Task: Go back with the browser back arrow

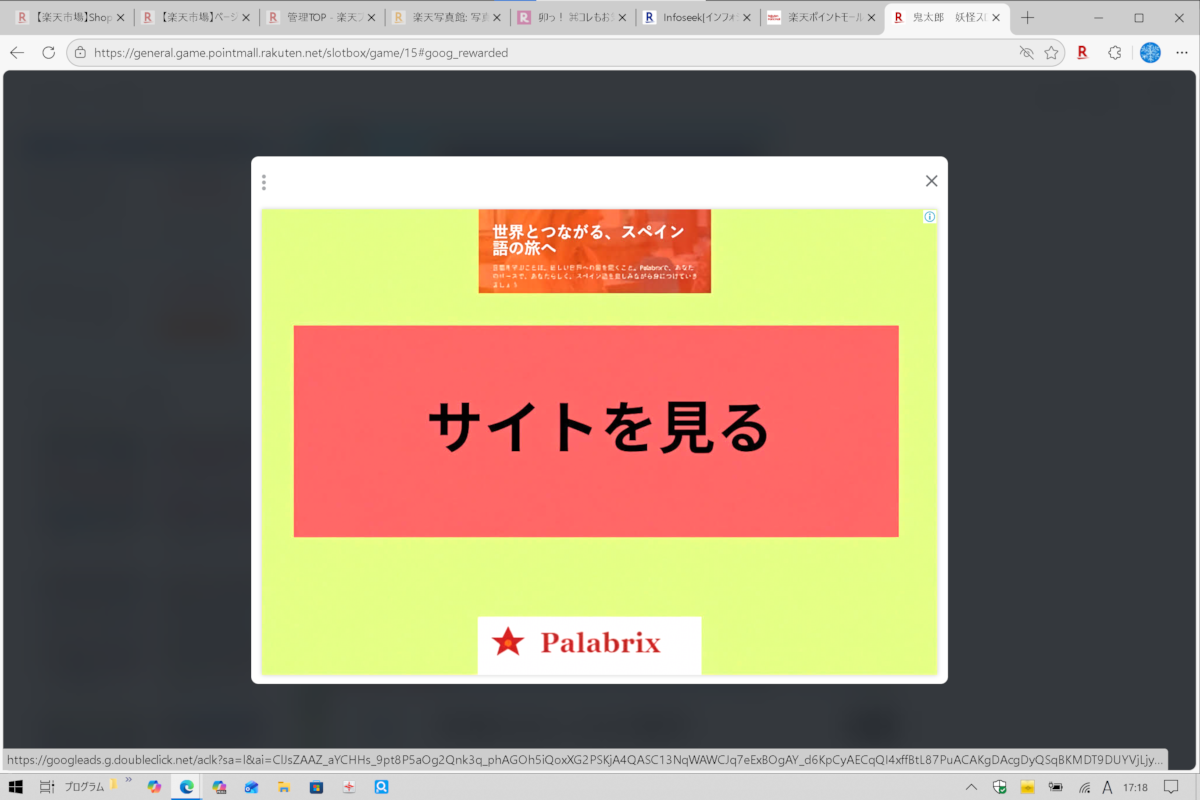Action: tap(17, 52)
